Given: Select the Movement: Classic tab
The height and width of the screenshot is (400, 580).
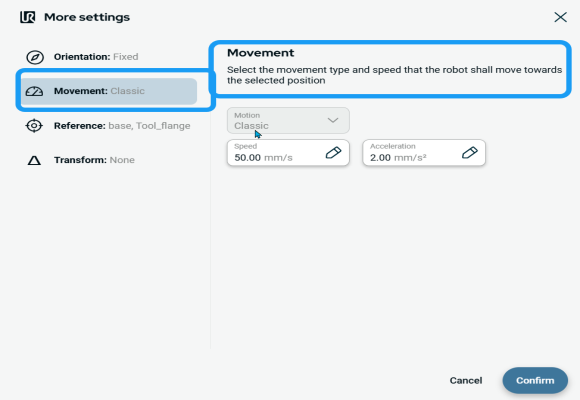Looking at the screenshot, I should [109, 91].
